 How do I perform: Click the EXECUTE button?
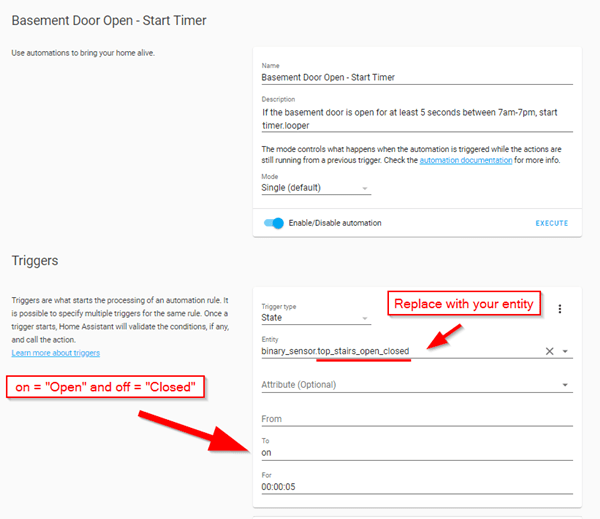(x=551, y=223)
